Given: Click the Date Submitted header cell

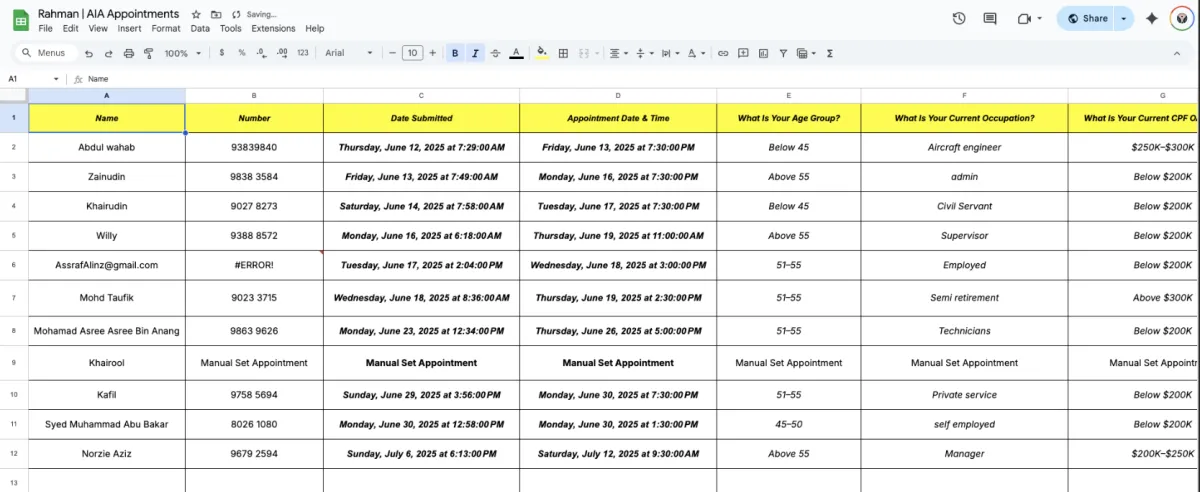Looking at the screenshot, I should [x=421, y=118].
